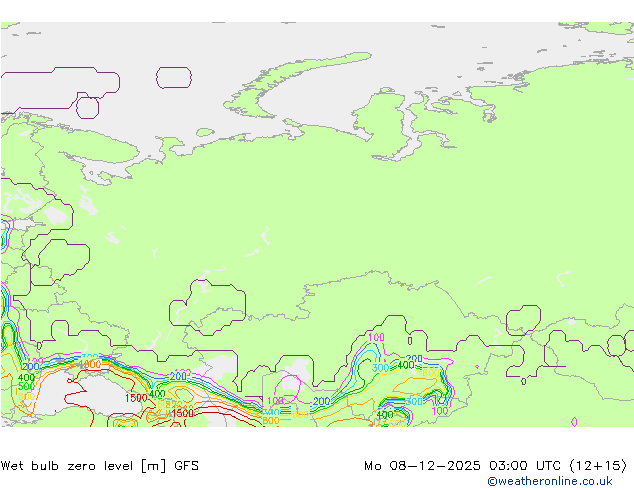634x490 pixels.
Task: Open the weatheronline.co.uk link
Action: (x=550, y=481)
